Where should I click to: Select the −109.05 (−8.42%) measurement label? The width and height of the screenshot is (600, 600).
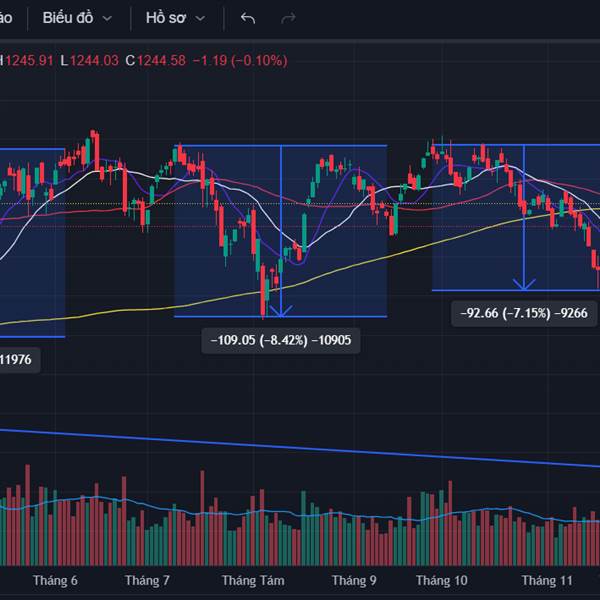pos(280,341)
